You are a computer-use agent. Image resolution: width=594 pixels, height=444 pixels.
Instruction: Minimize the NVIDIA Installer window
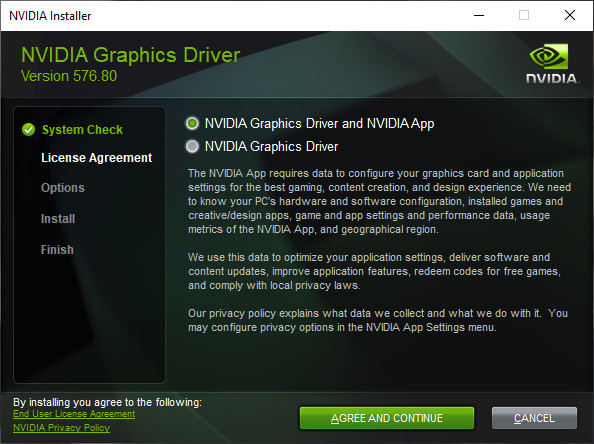coord(479,16)
